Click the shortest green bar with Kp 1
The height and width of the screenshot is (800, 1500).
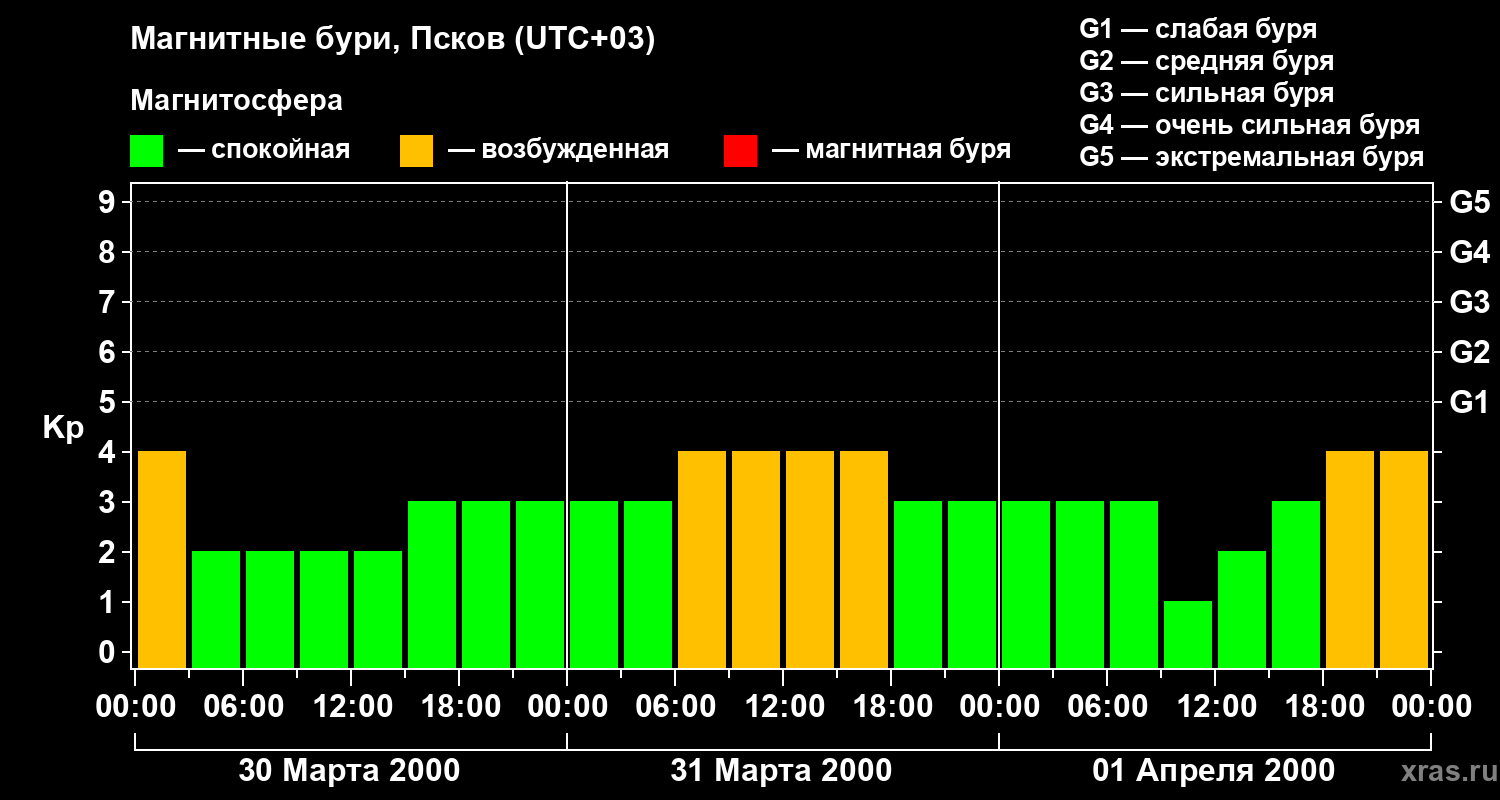click(1188, 634)
